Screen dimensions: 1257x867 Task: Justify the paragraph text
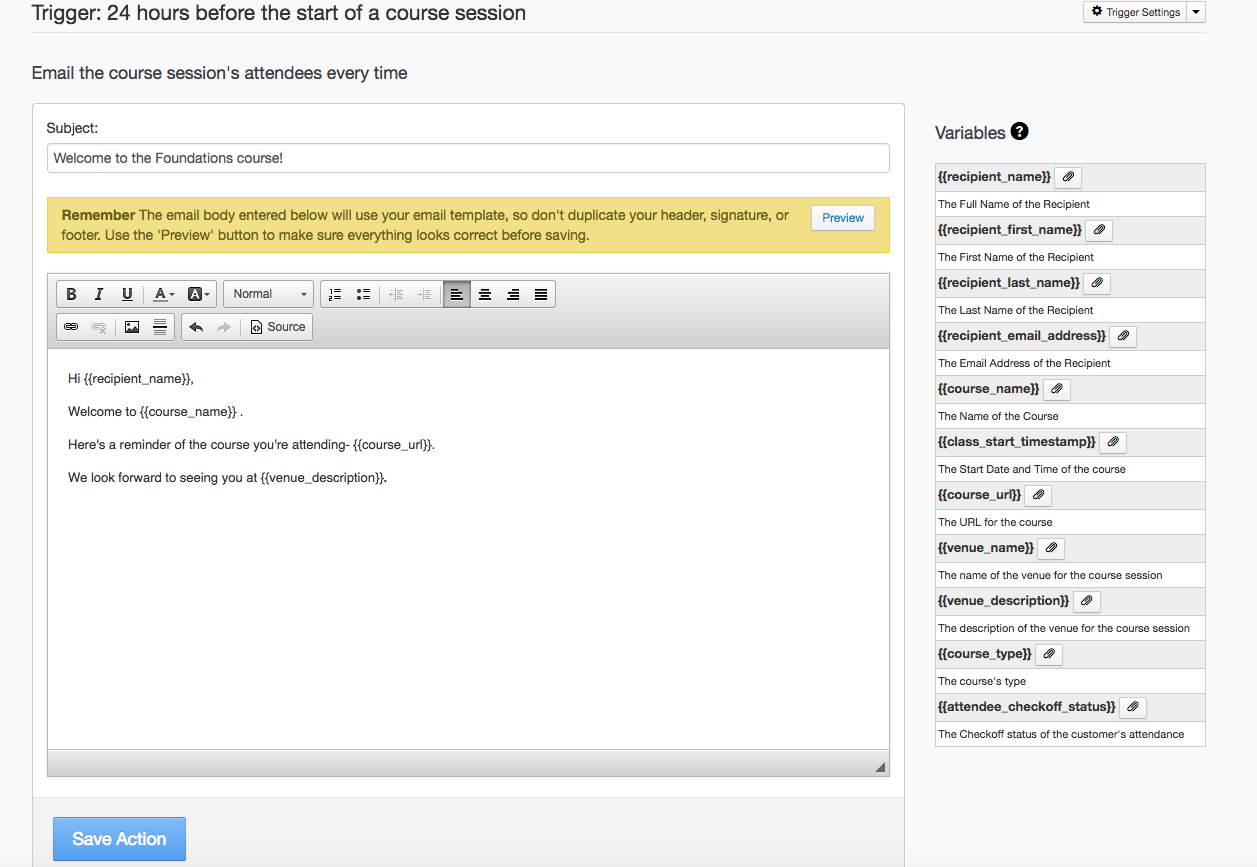point(541,294)
